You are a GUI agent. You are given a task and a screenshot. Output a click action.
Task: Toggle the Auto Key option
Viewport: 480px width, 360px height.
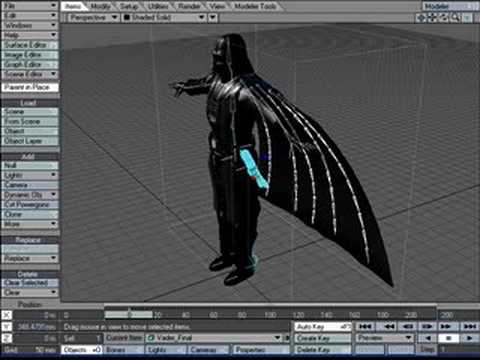point(323,327)
